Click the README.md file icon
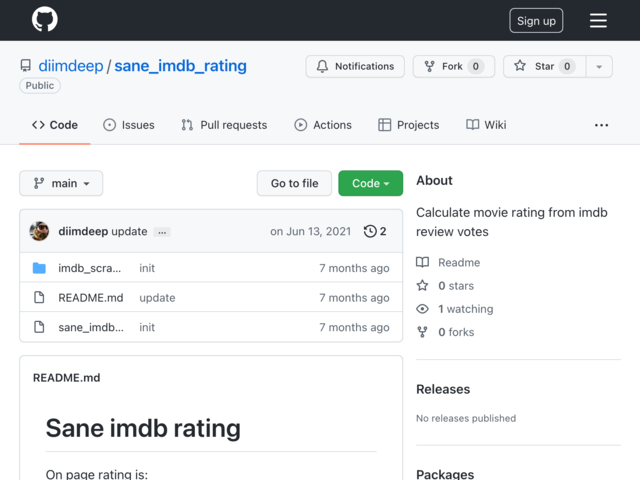Viewport: 640px width, 480px height. (x=39, y=298)
